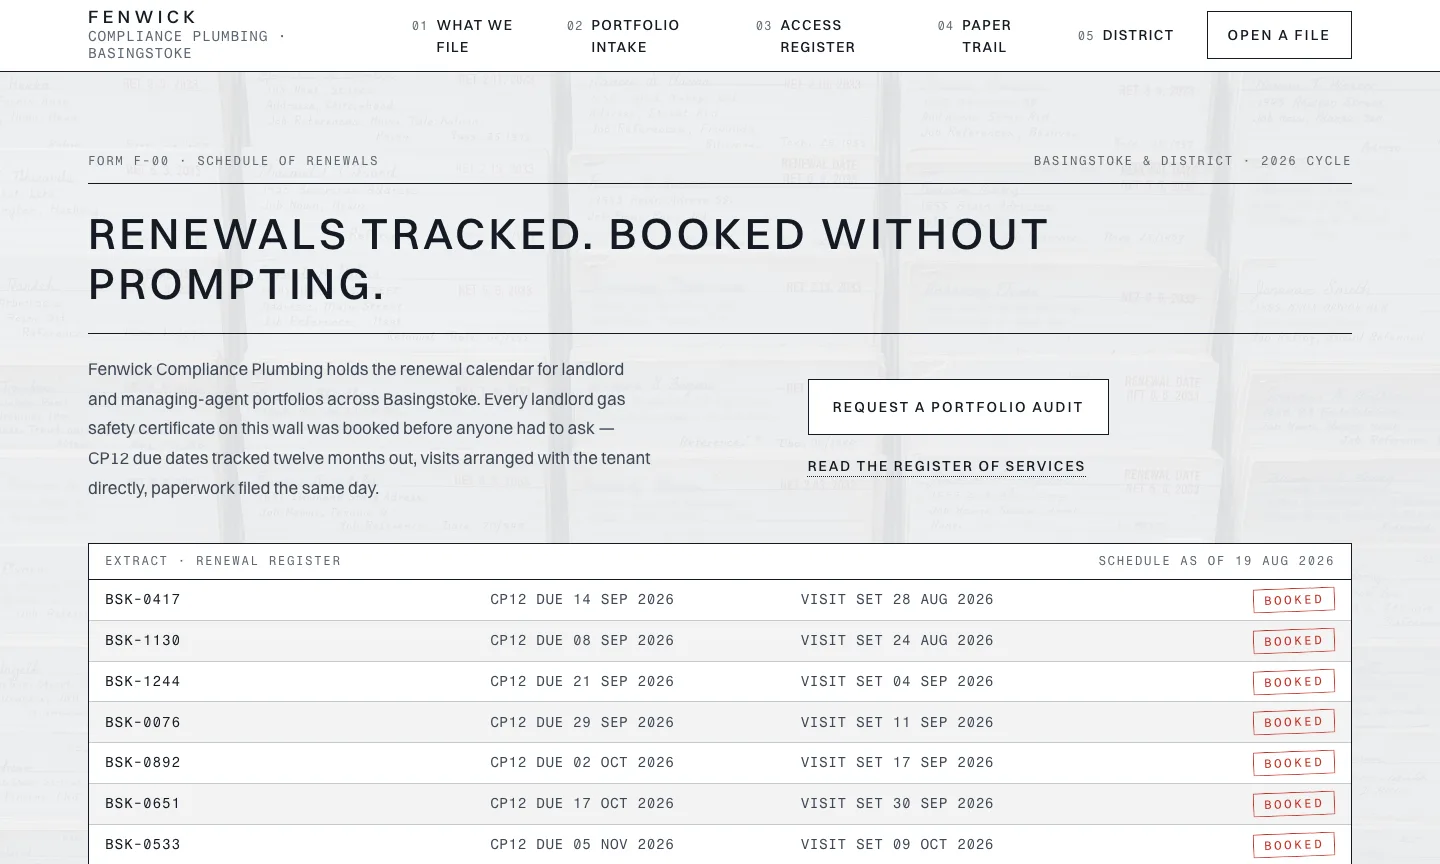Click Visit set 11 Sep 2026
1440x864 pixels.
click(897, 723)
